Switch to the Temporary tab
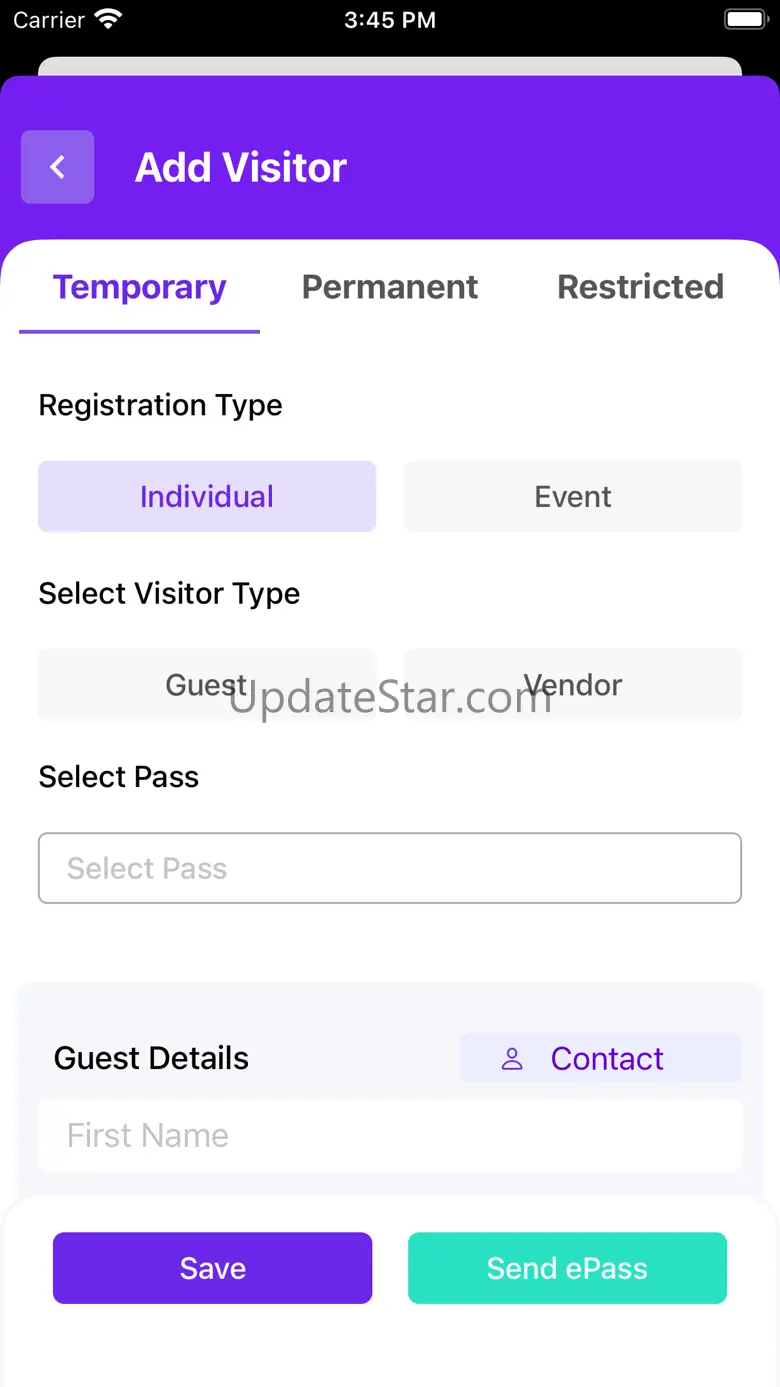780x1387 pixels. (140, 288)
